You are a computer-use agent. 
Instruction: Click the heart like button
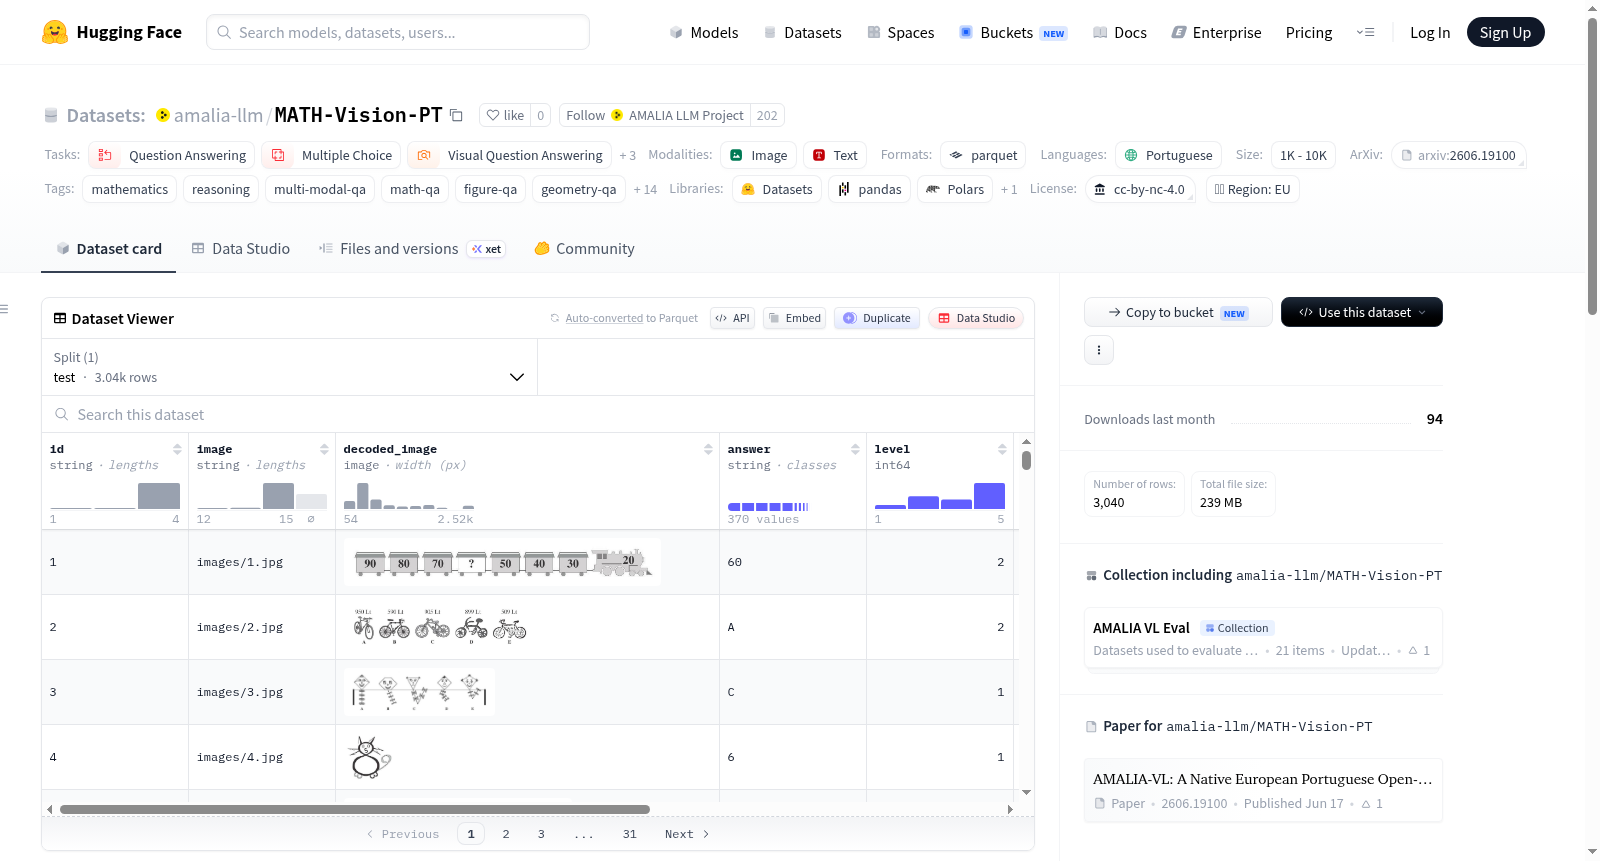tap(505, 115)
